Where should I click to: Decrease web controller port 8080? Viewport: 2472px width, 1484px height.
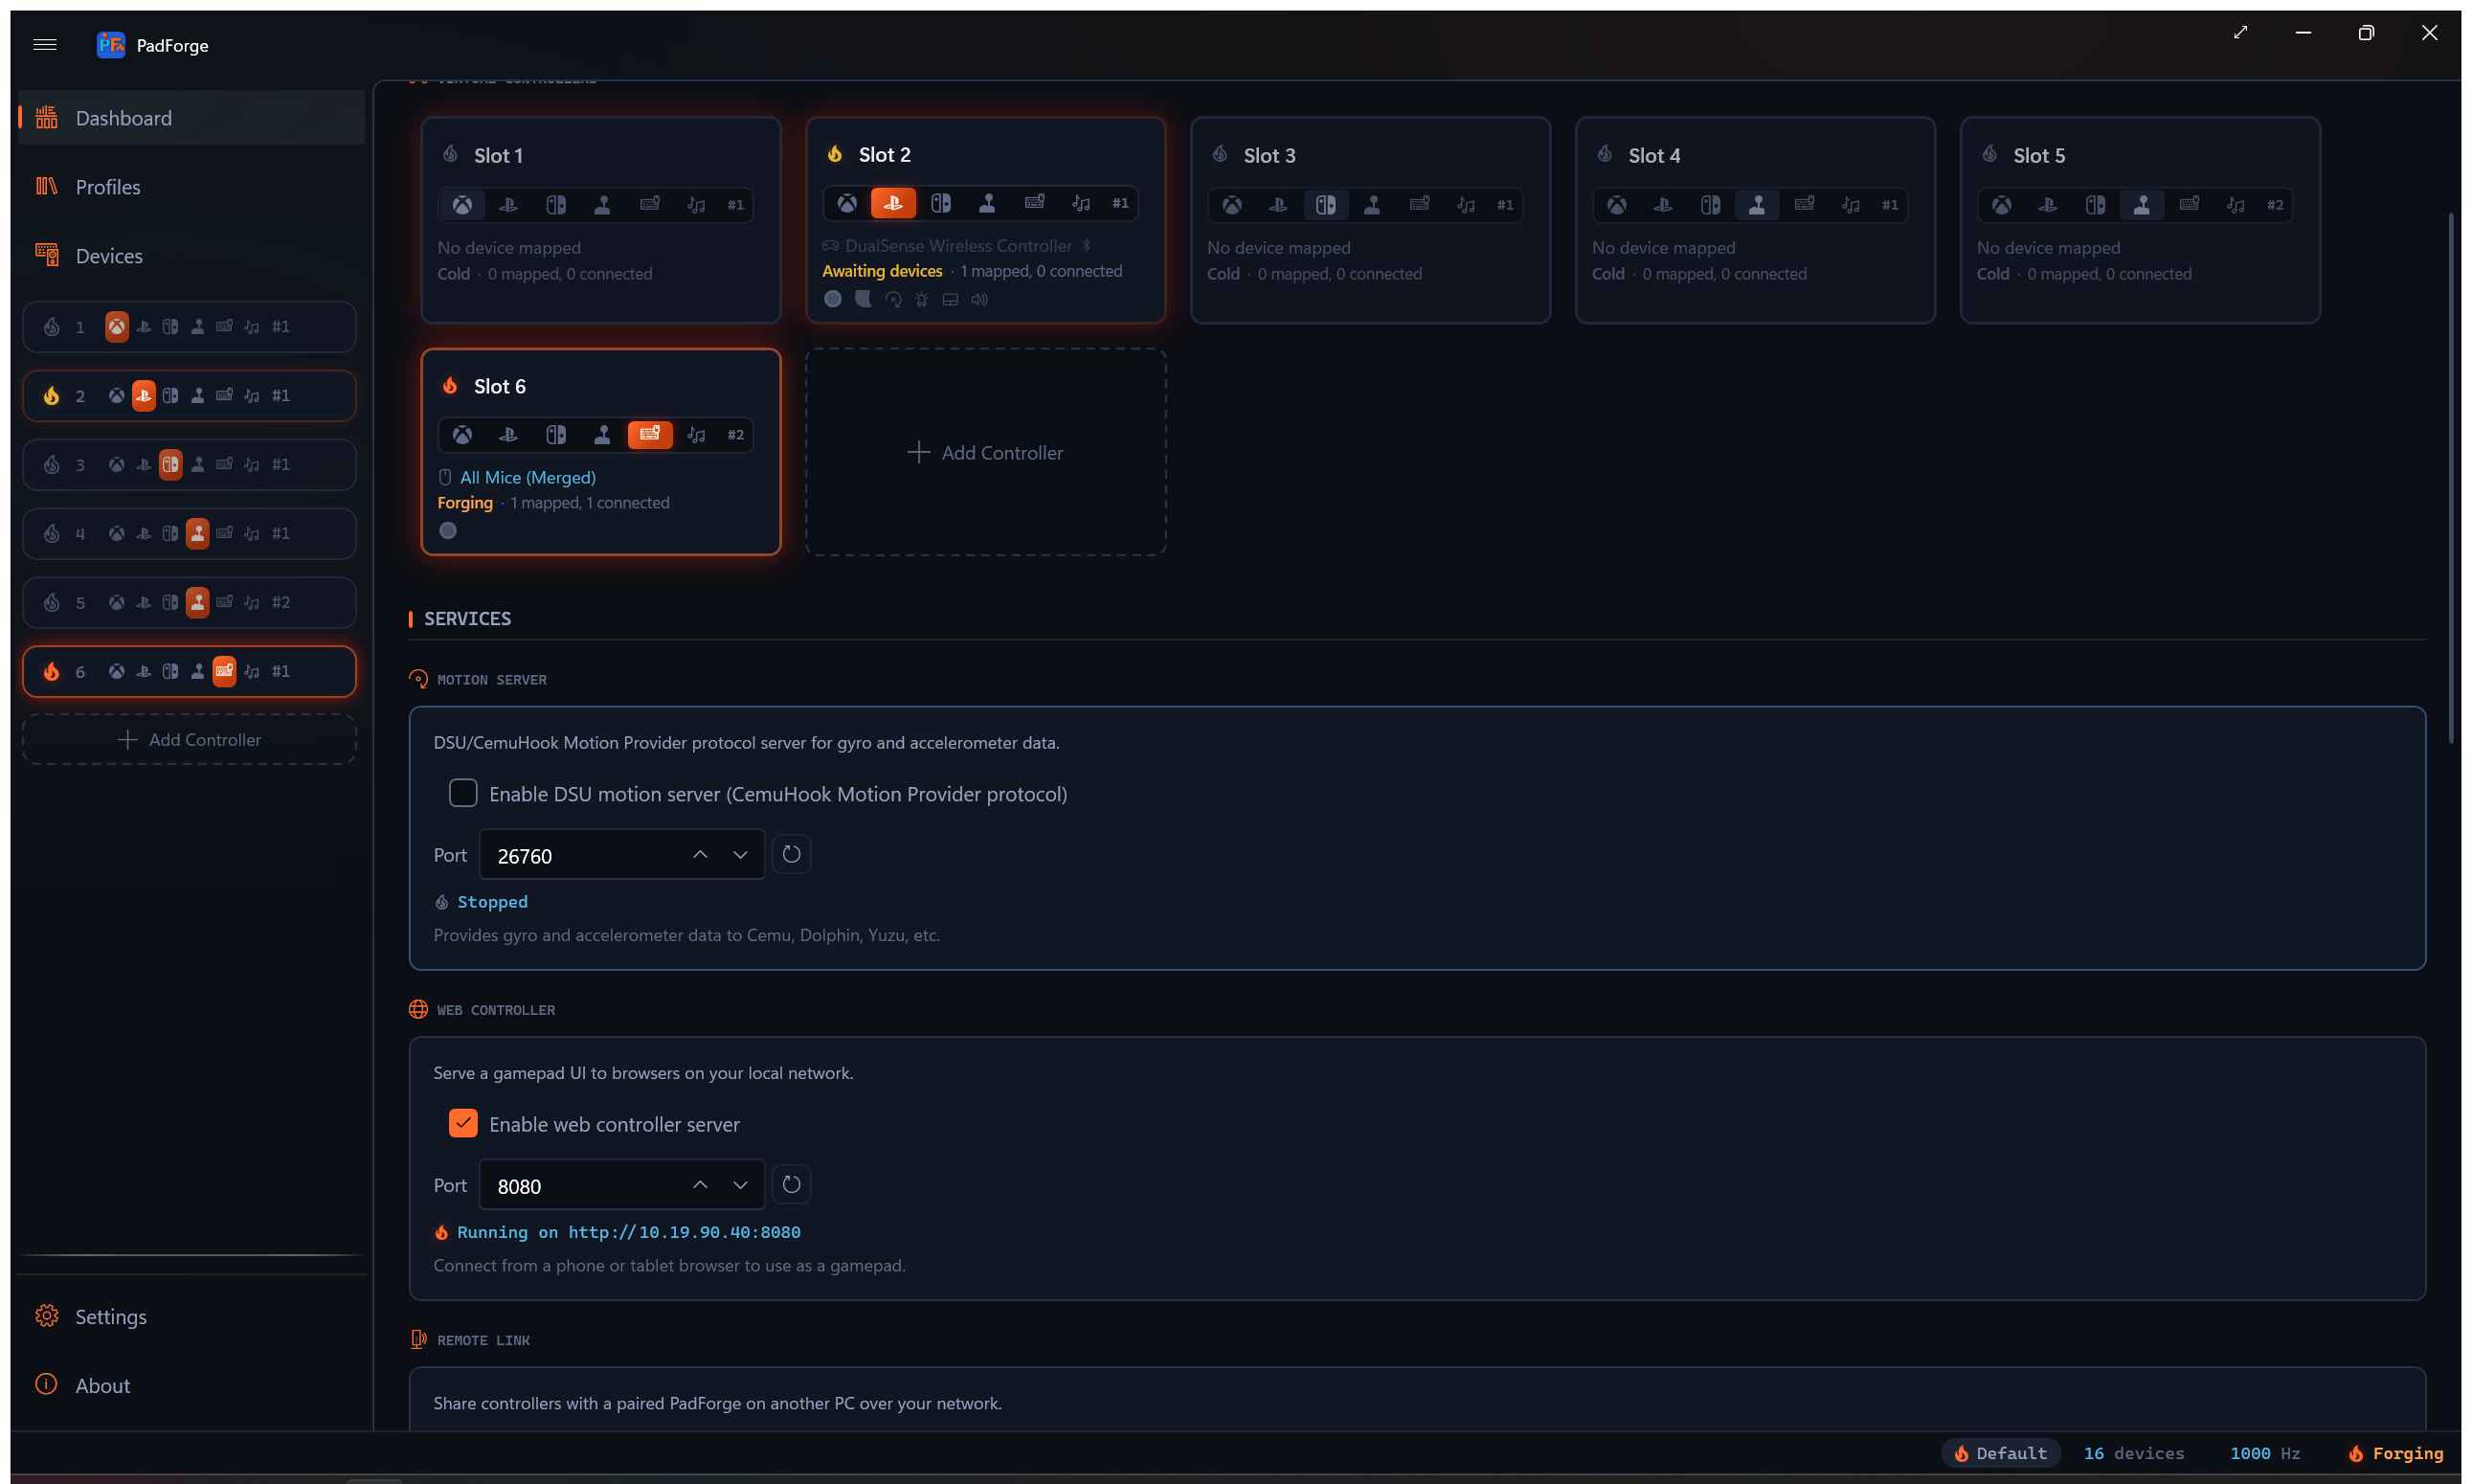pos(740,1184)
